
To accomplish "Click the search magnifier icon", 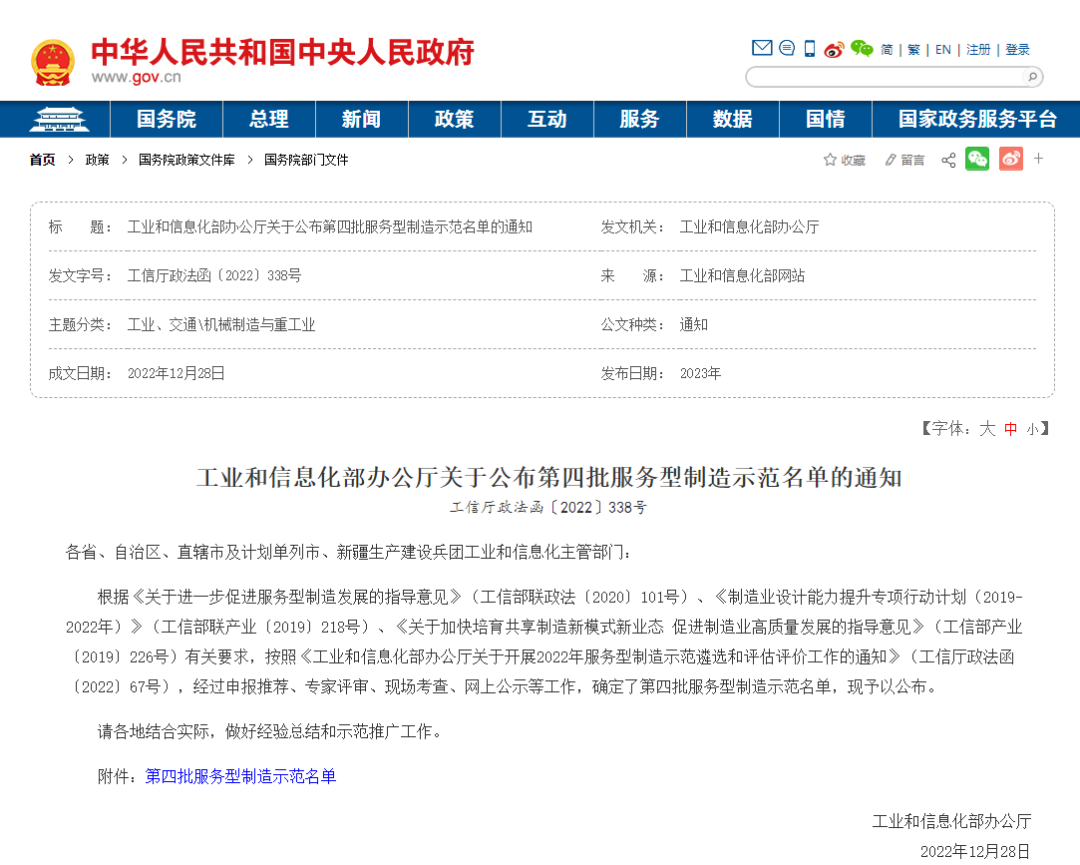I will pyautogui.click(x=1032, y=76).
